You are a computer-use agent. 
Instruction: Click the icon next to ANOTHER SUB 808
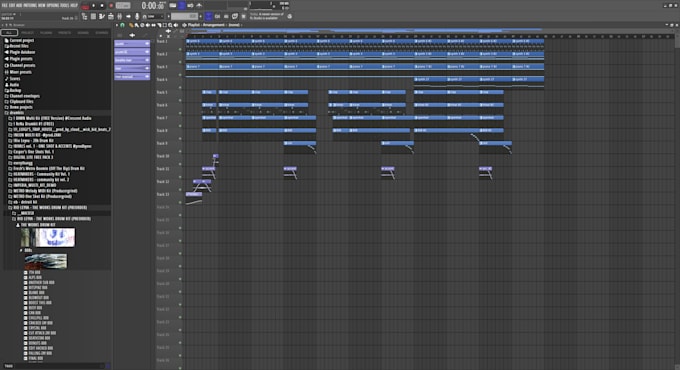coord(26,282)
